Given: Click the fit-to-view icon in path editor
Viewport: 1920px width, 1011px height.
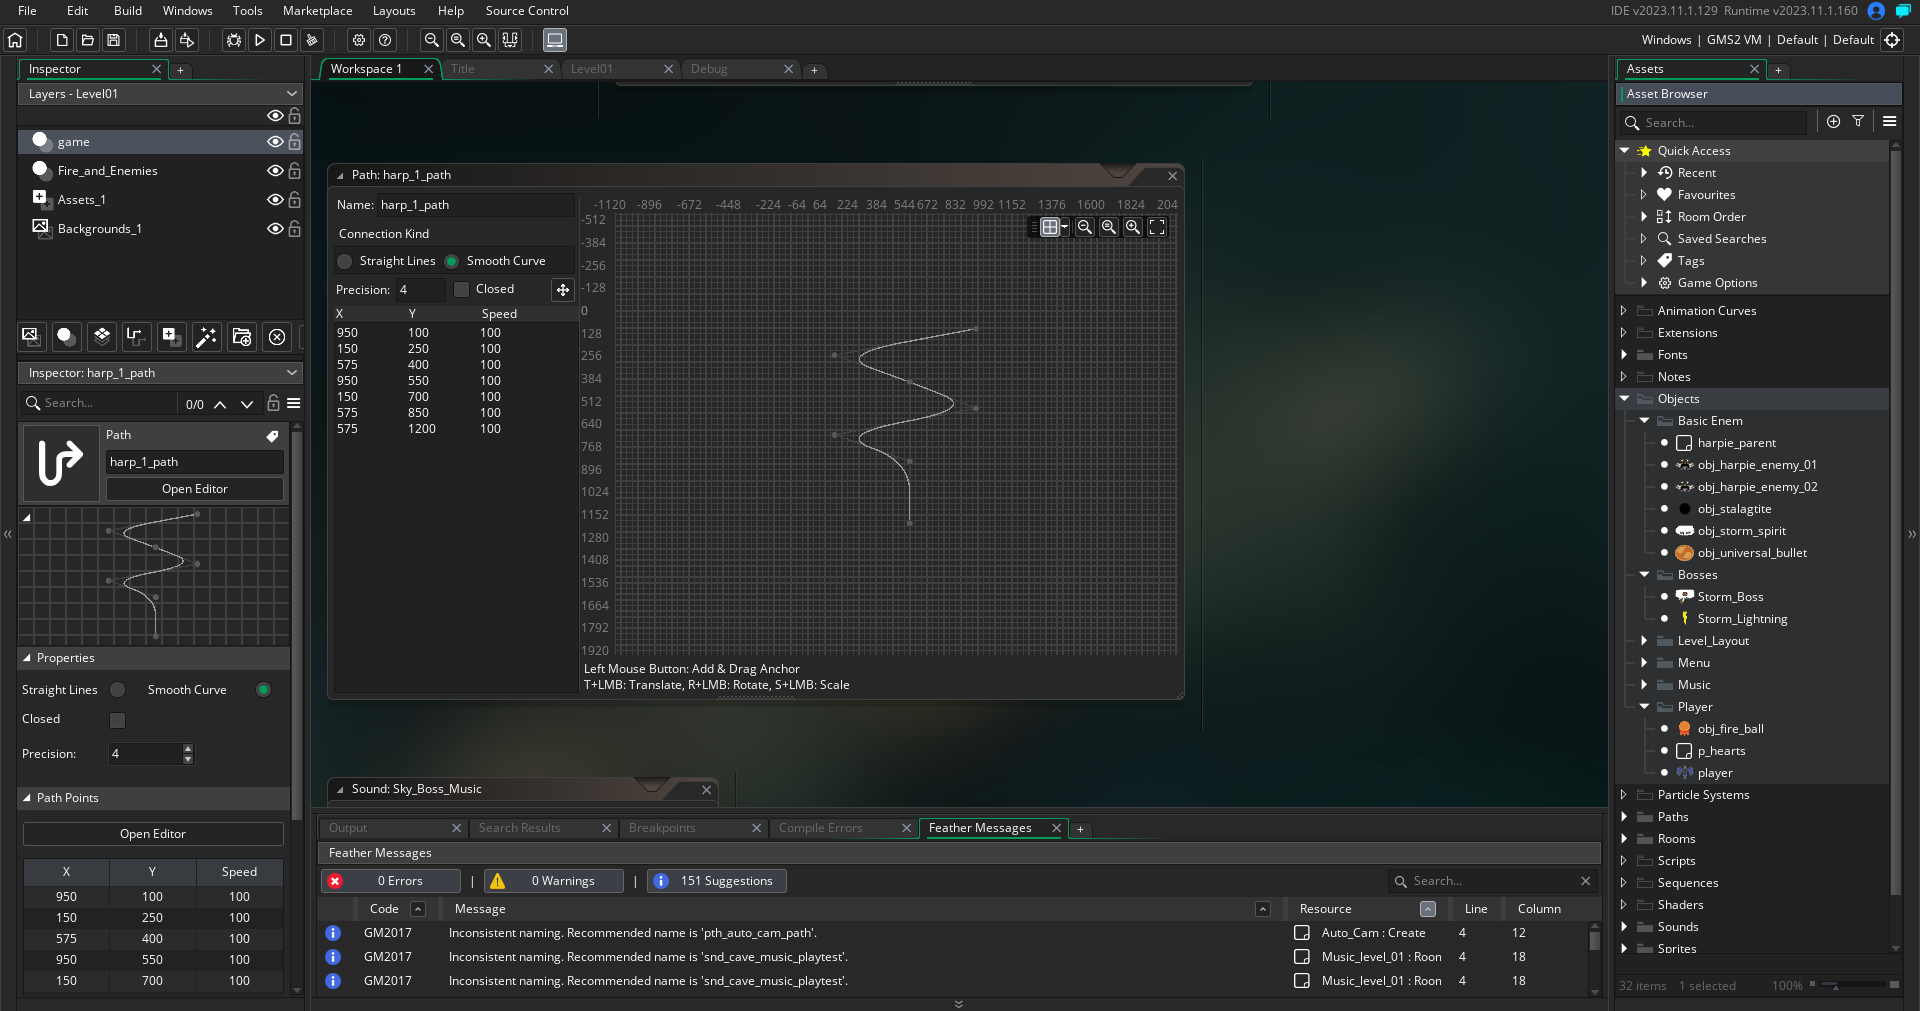Looking at the screenshot, I should tap(1157, 227).
